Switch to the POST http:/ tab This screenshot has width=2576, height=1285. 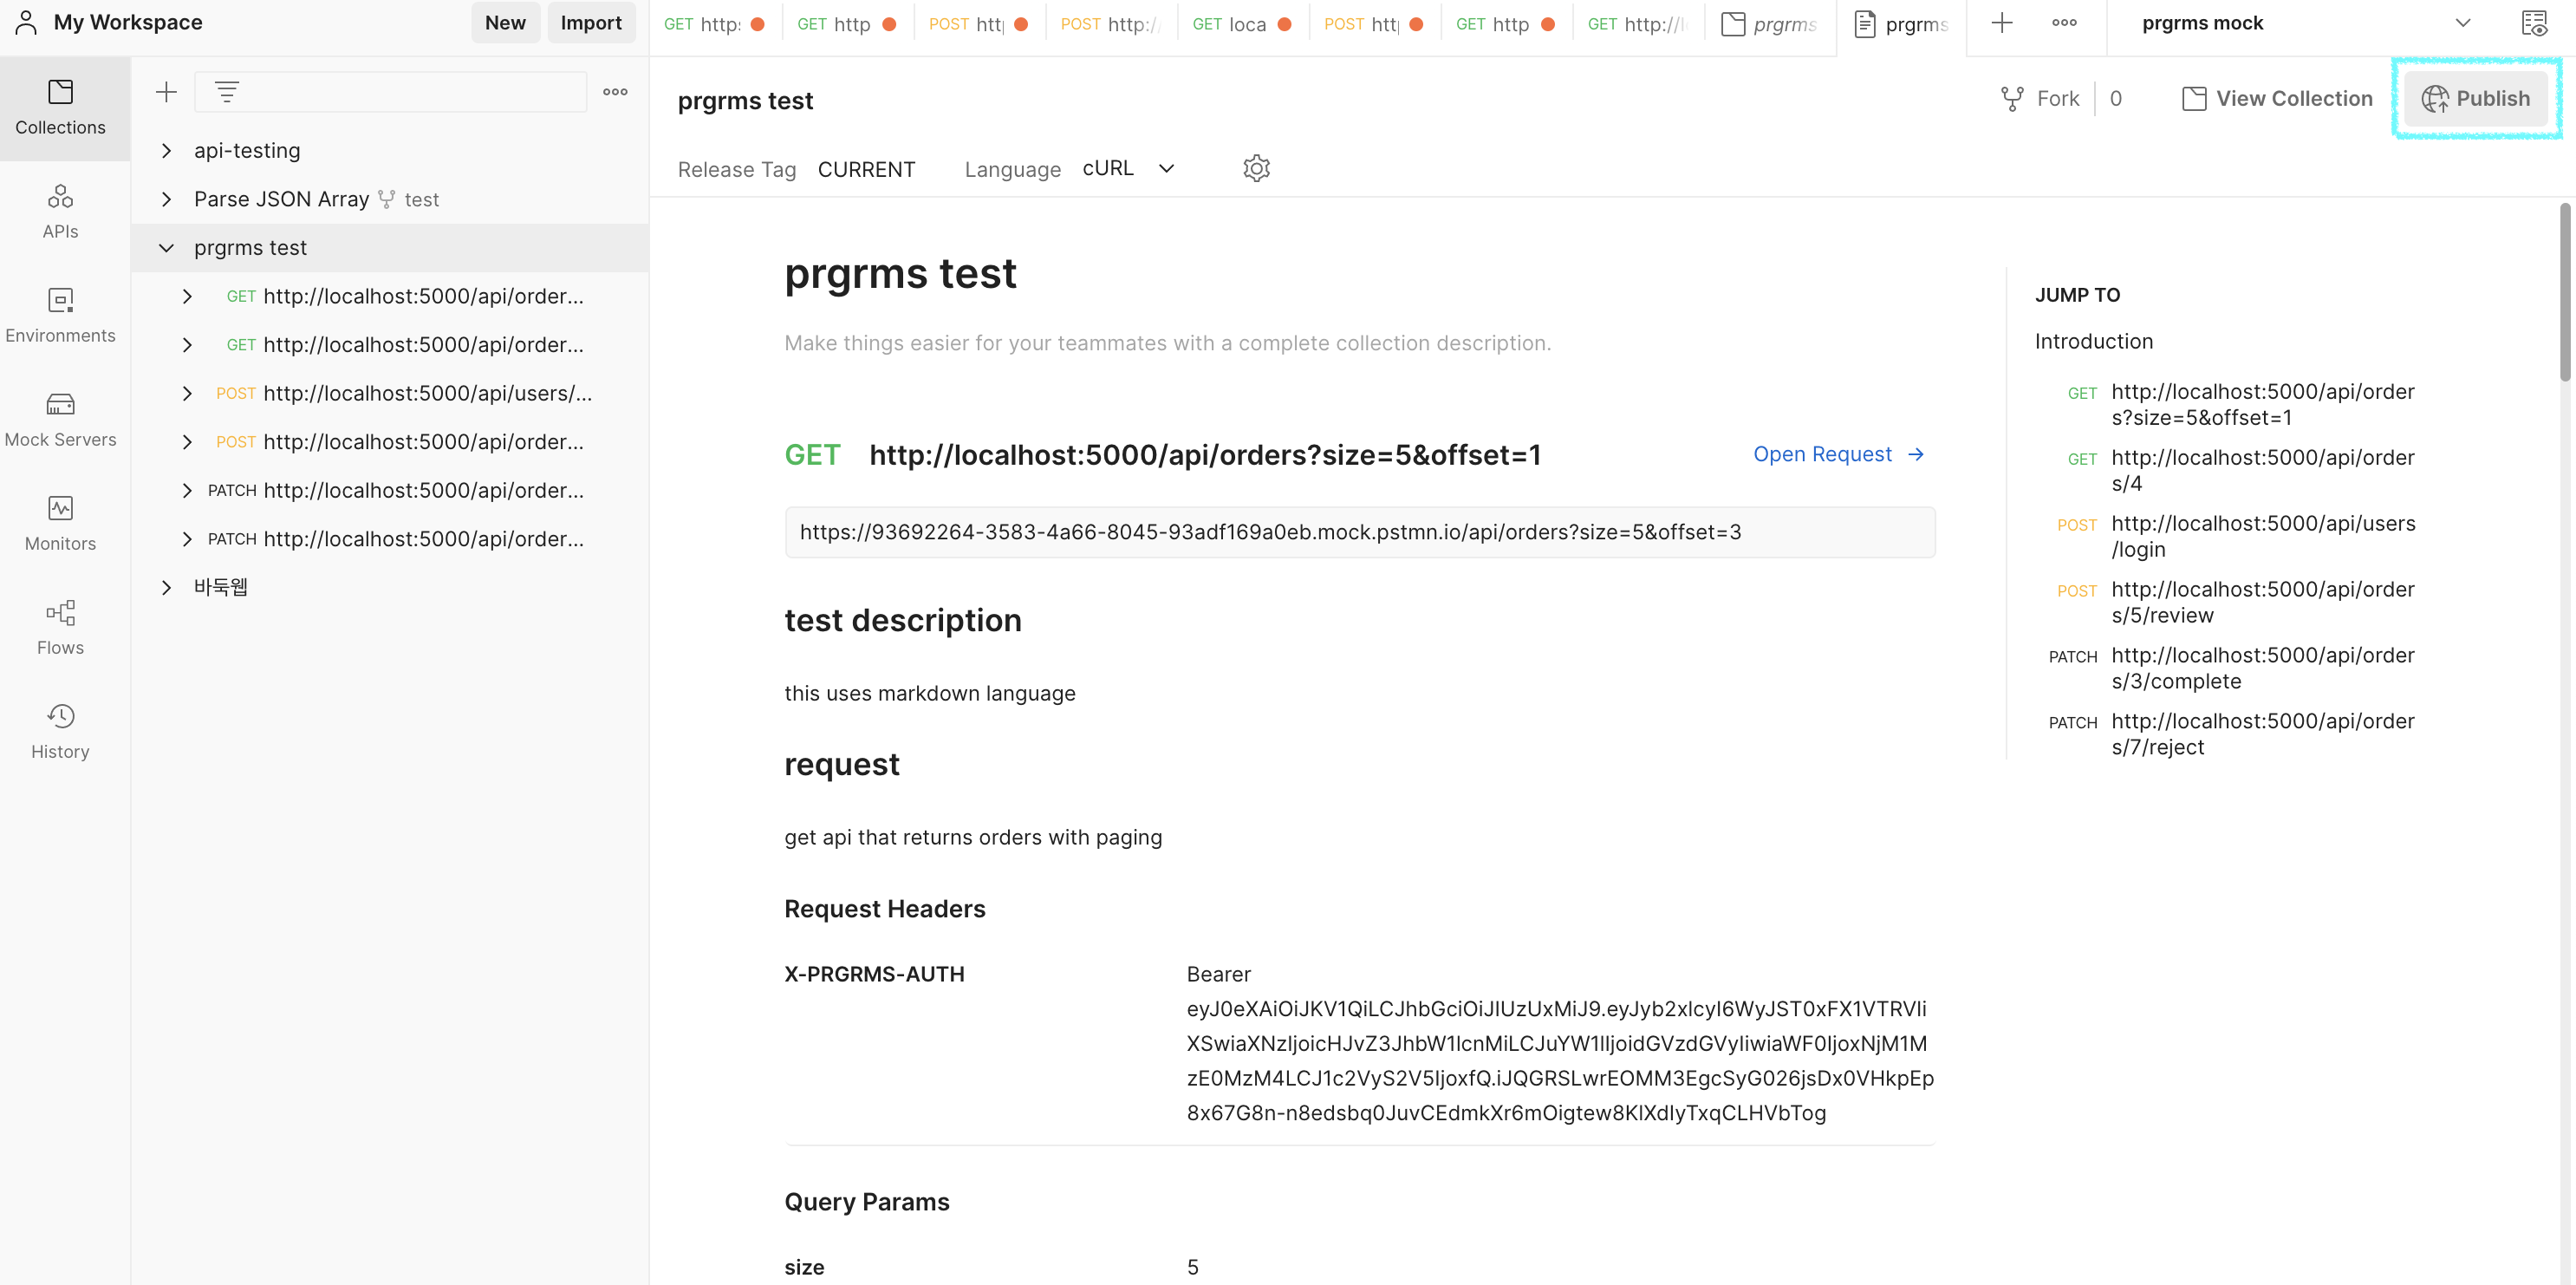[x=1111, y=24]
